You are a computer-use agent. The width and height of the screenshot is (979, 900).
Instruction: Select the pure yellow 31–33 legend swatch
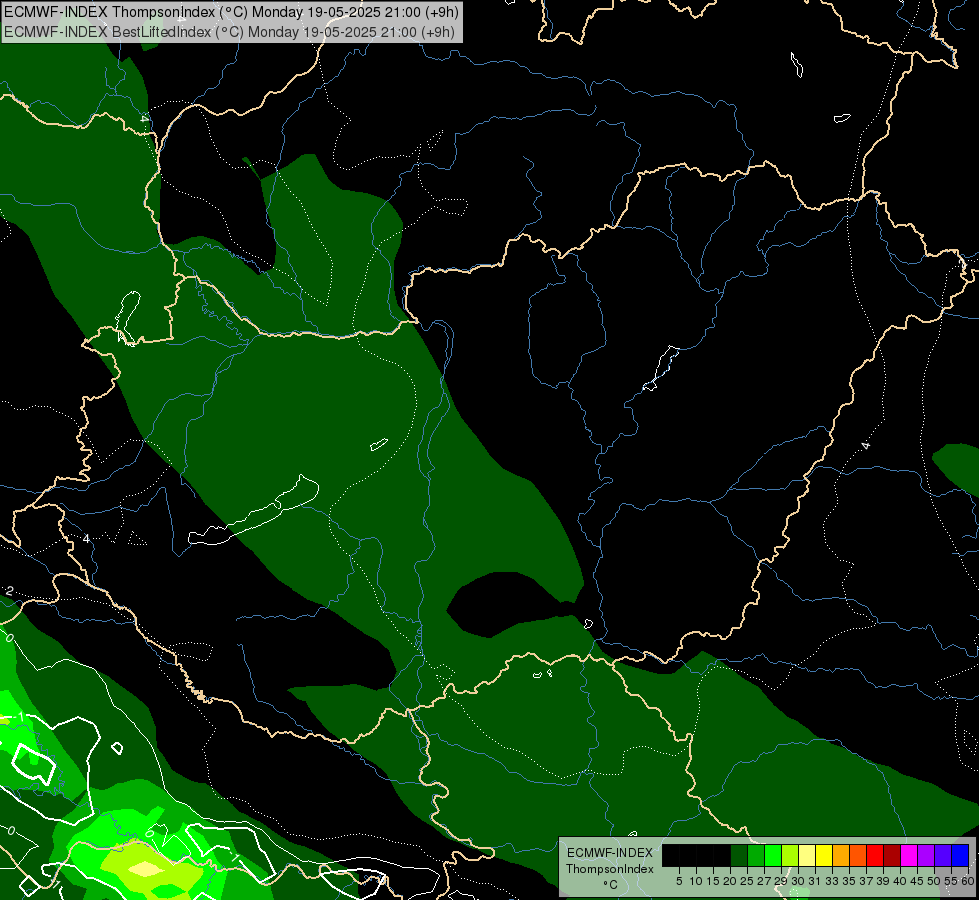[824, 855]
